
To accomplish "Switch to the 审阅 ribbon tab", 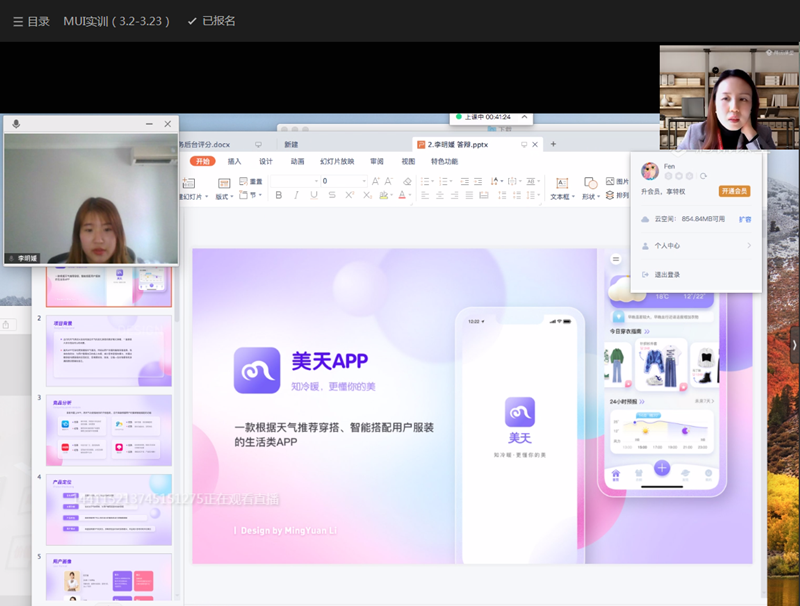I will [x=377, y=161].
